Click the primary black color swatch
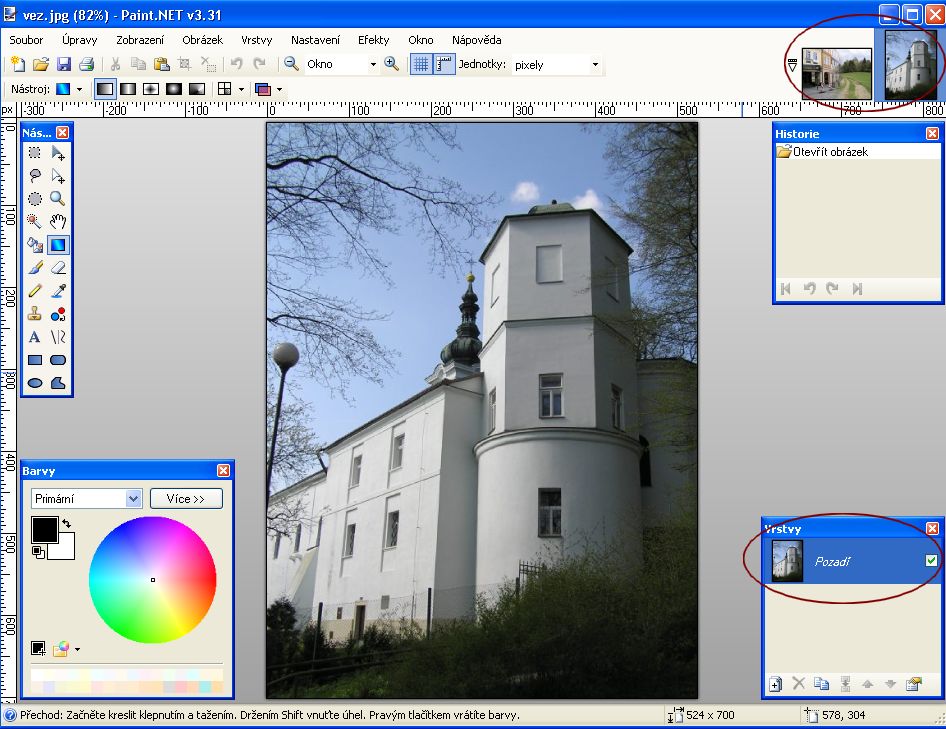Viewport: 946px width, 729px height. pos(44,529)
